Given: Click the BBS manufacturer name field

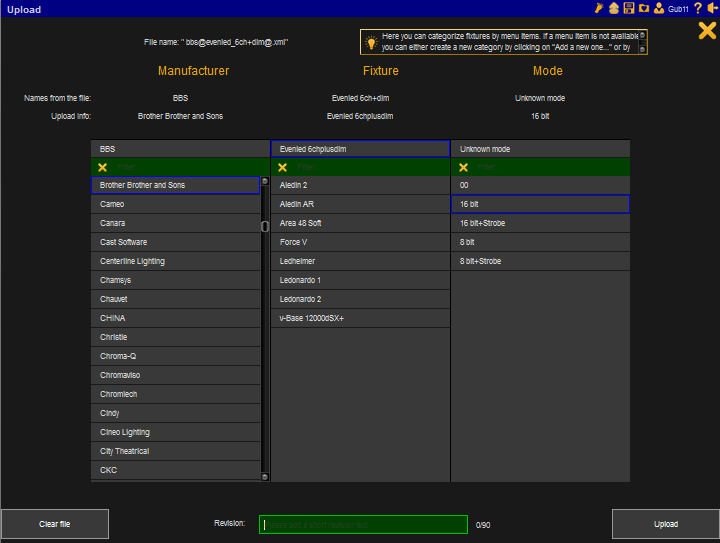Looking at the screenshot, I should [x=180, y=149].
